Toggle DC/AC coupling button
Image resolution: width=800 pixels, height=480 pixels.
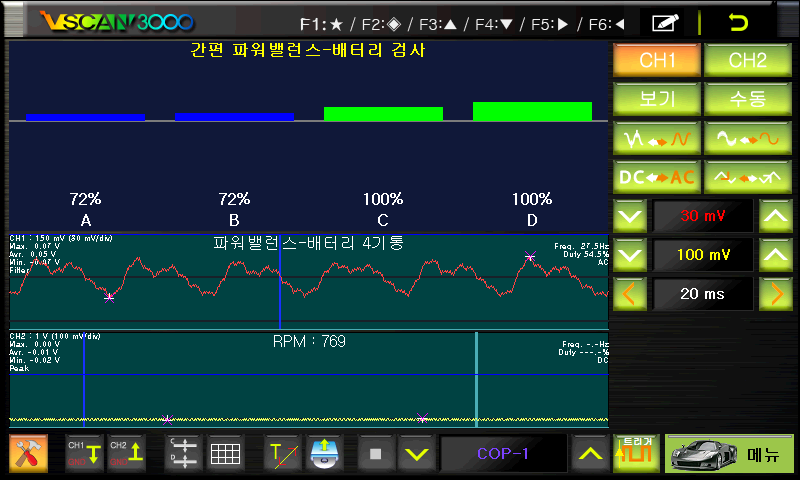pos(655,176)
